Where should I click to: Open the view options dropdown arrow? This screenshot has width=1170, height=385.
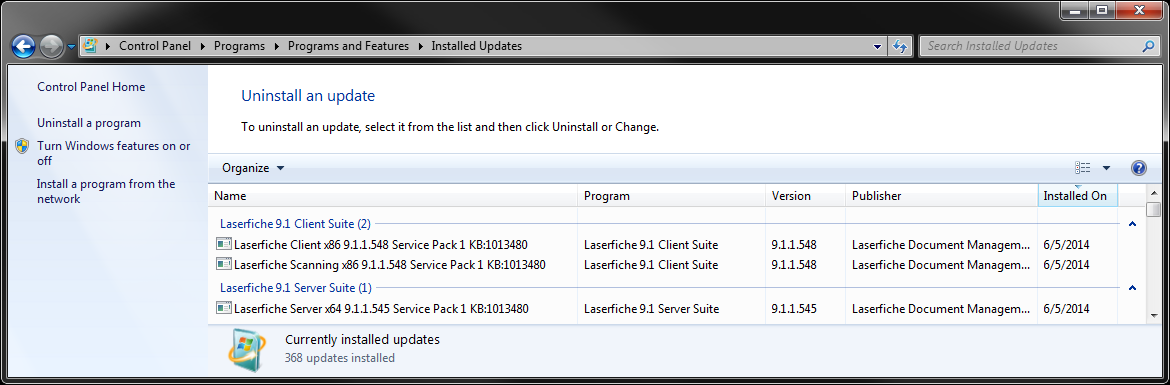point(1106,168)
